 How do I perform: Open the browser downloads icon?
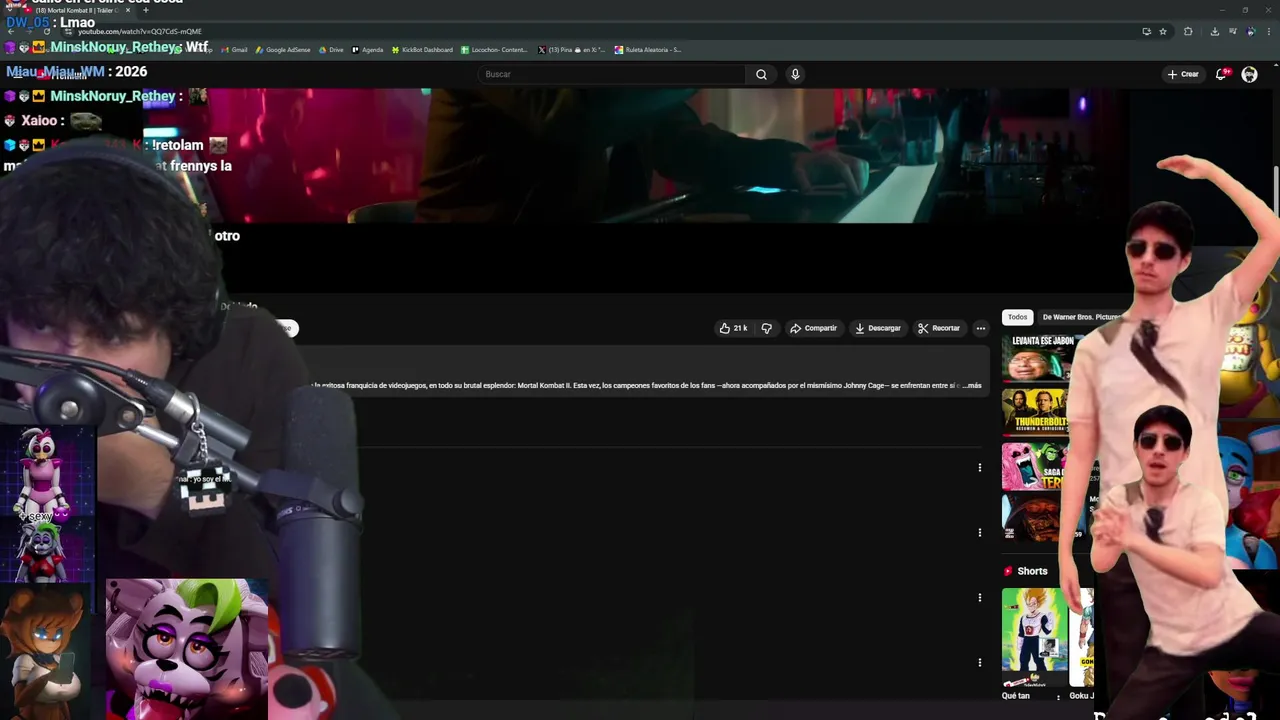point(1214,31)
